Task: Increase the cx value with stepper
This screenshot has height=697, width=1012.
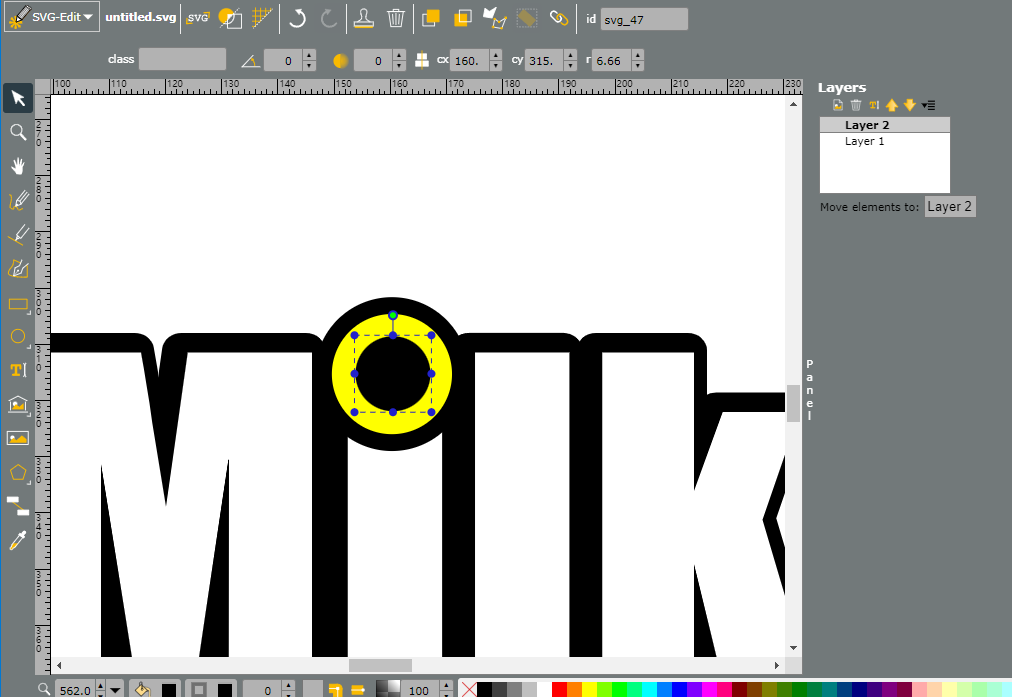Action: point(496,56)
